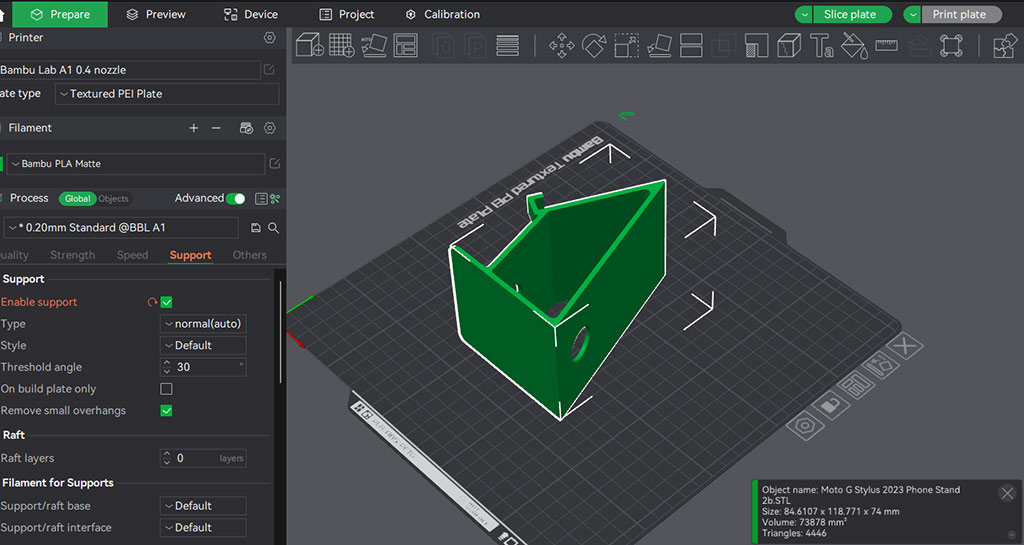The height and width of the screenshot is (545, 1024).
Task: Click the Slice plate button
Action: click(x=849, y=14)
